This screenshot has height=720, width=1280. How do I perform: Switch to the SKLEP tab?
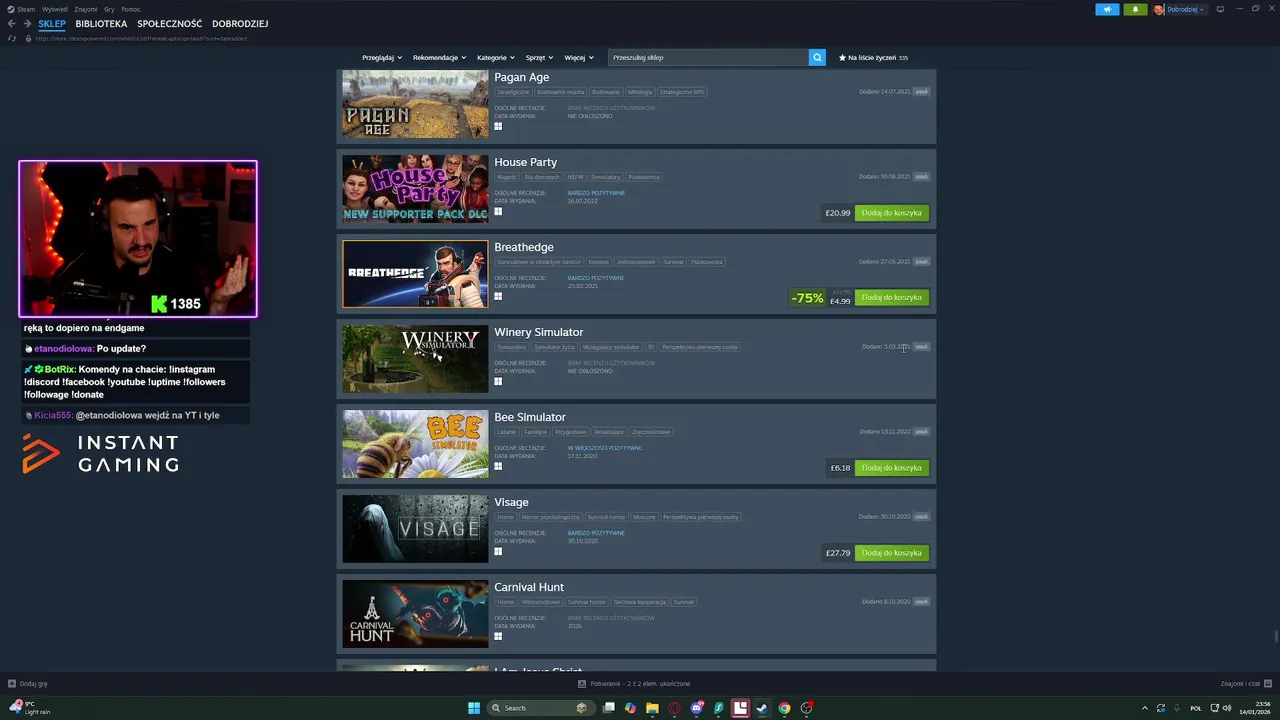click(52, 24)
